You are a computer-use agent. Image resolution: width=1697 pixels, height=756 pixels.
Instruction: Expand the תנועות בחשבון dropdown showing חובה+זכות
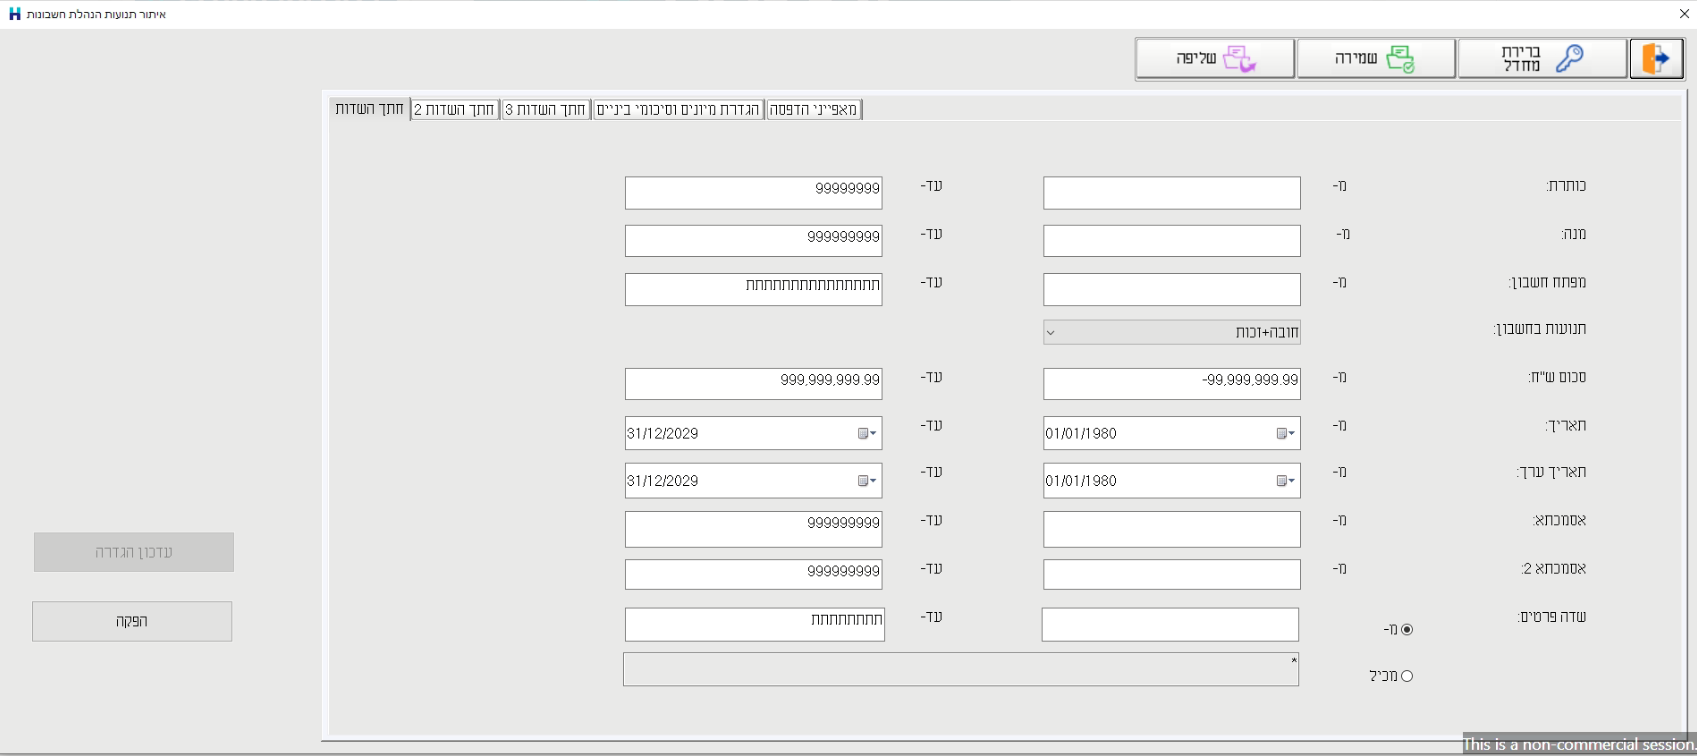tap(1172, 332)
